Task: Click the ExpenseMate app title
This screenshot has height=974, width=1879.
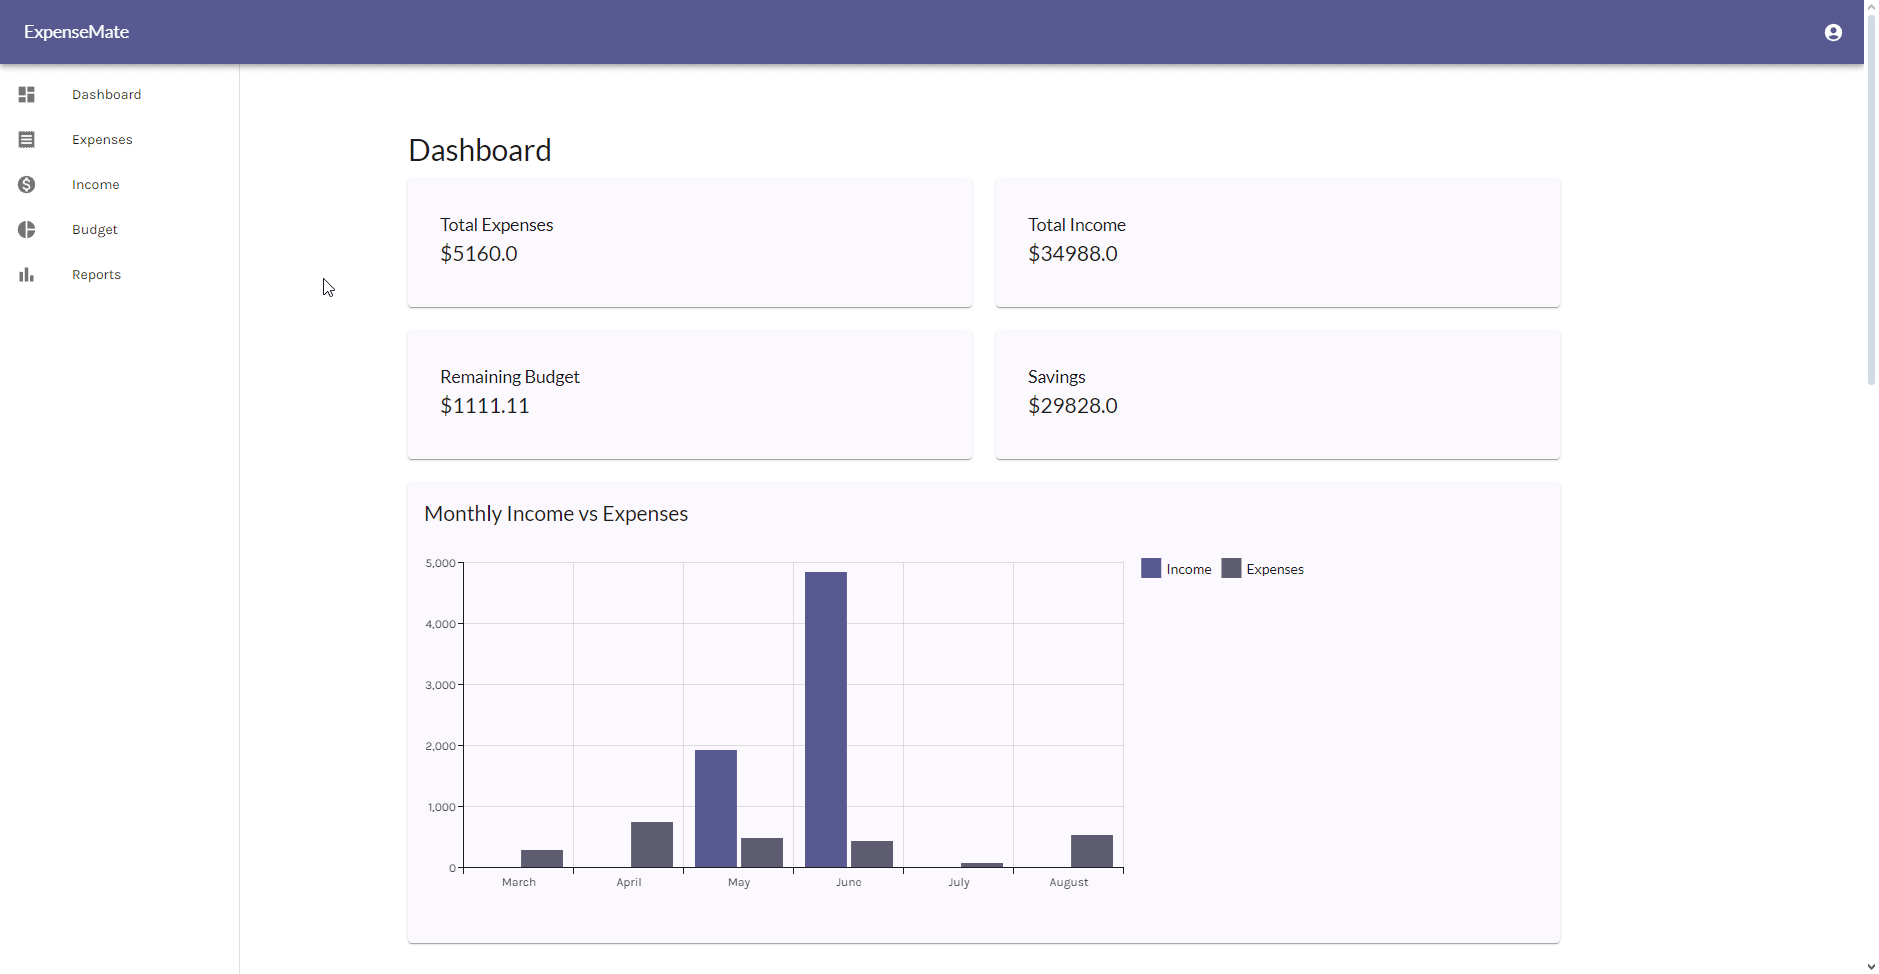Action: pyautogui.click(x=77, y=32)
